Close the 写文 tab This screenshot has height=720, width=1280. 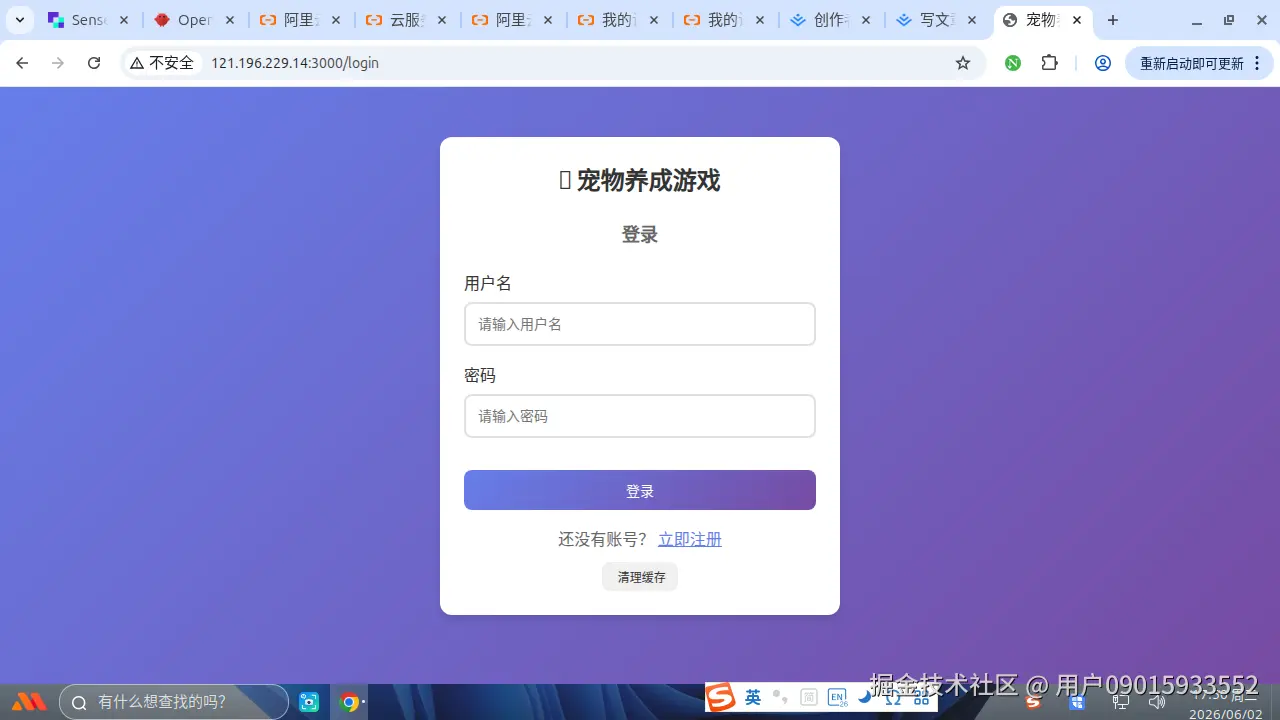click(972, 20)
